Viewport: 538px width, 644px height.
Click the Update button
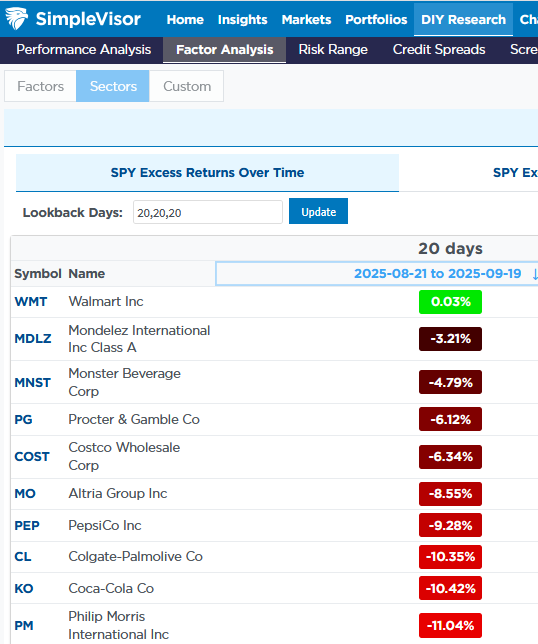[x=318, y=212]
